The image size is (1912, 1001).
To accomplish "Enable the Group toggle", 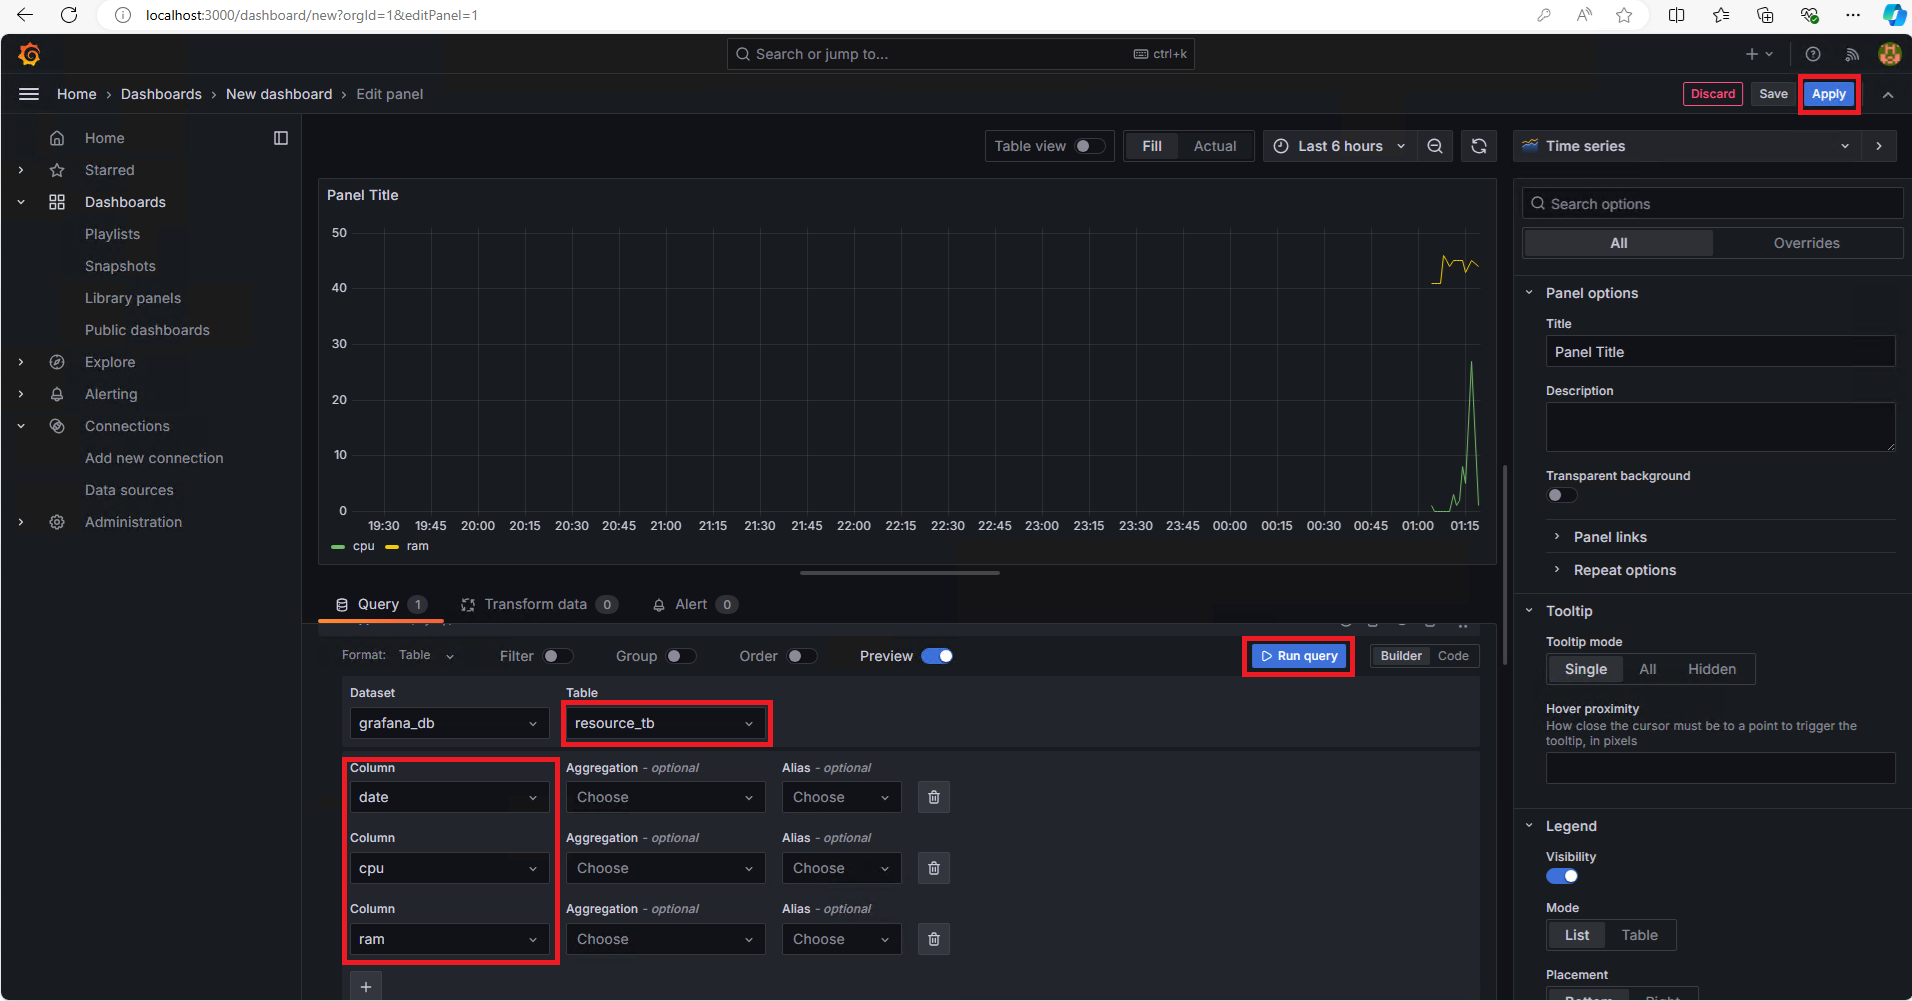I will pos(681,656).
